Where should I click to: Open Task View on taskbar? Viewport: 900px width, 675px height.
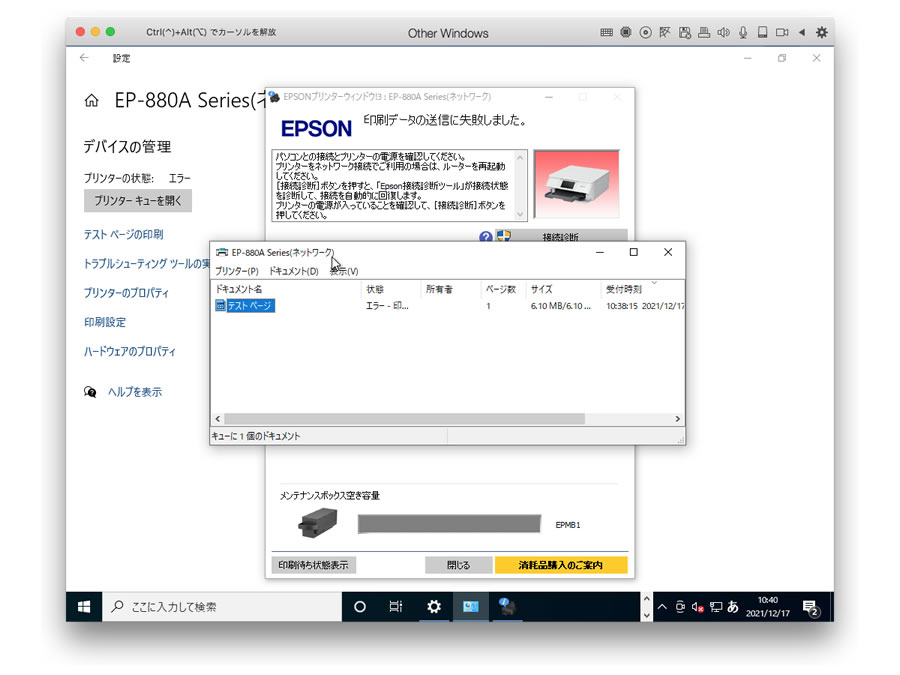396,607
